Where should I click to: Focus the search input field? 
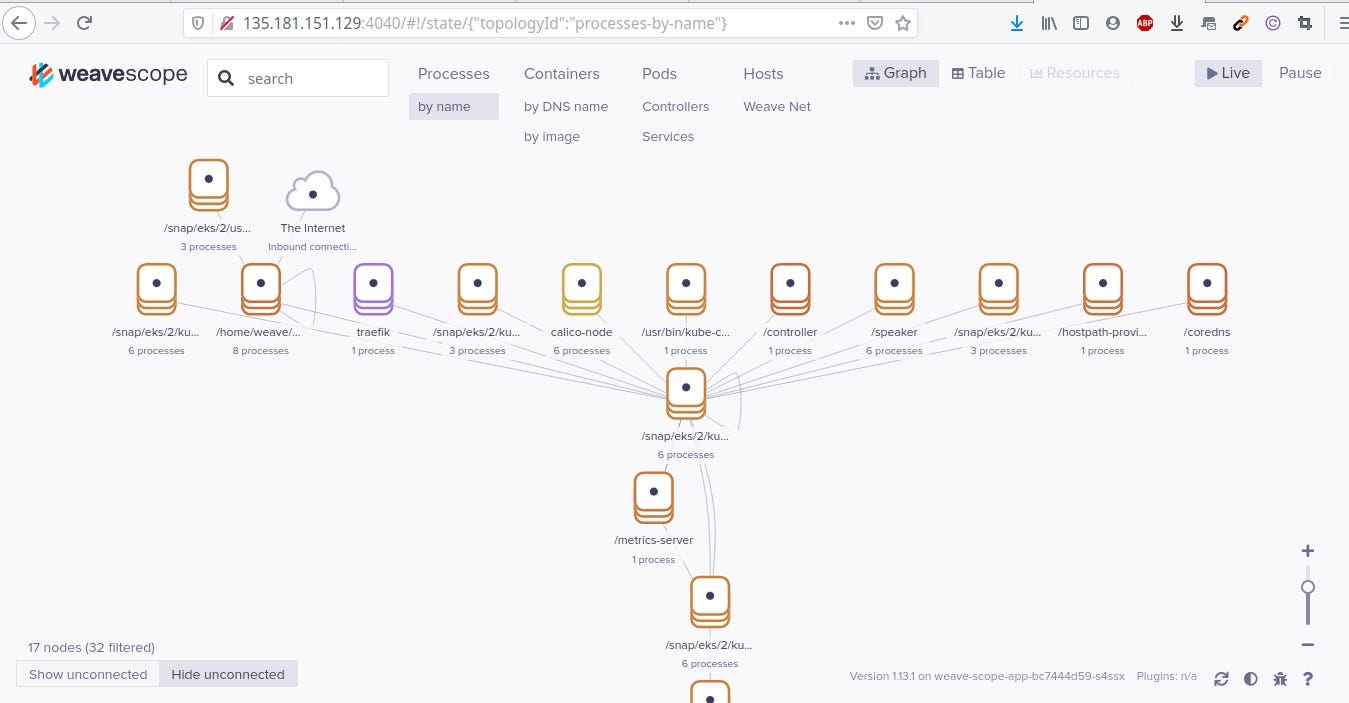click(298, 79)
